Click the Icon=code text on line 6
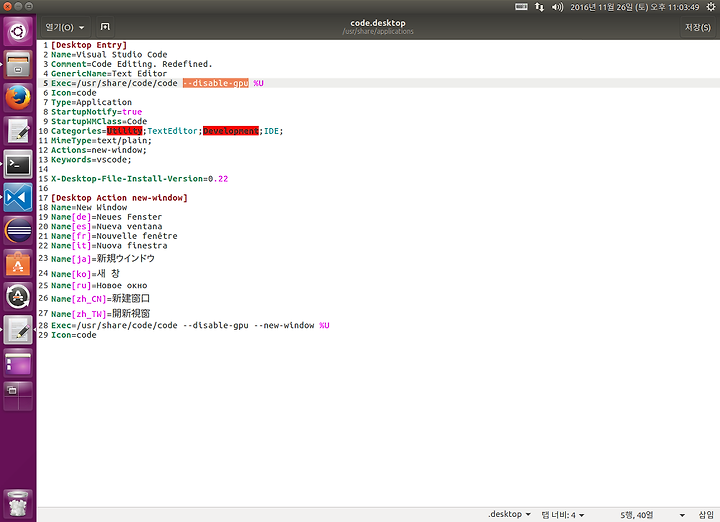The height and width of the screenshot is (522, 720). tap(73, 93)
